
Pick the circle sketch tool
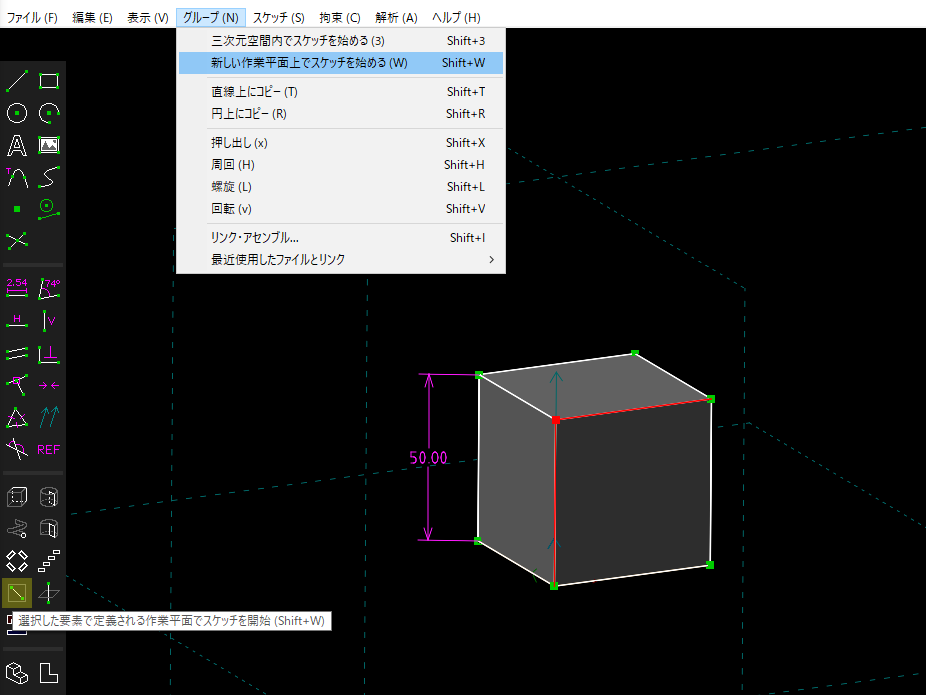click(x=17, y=113)
